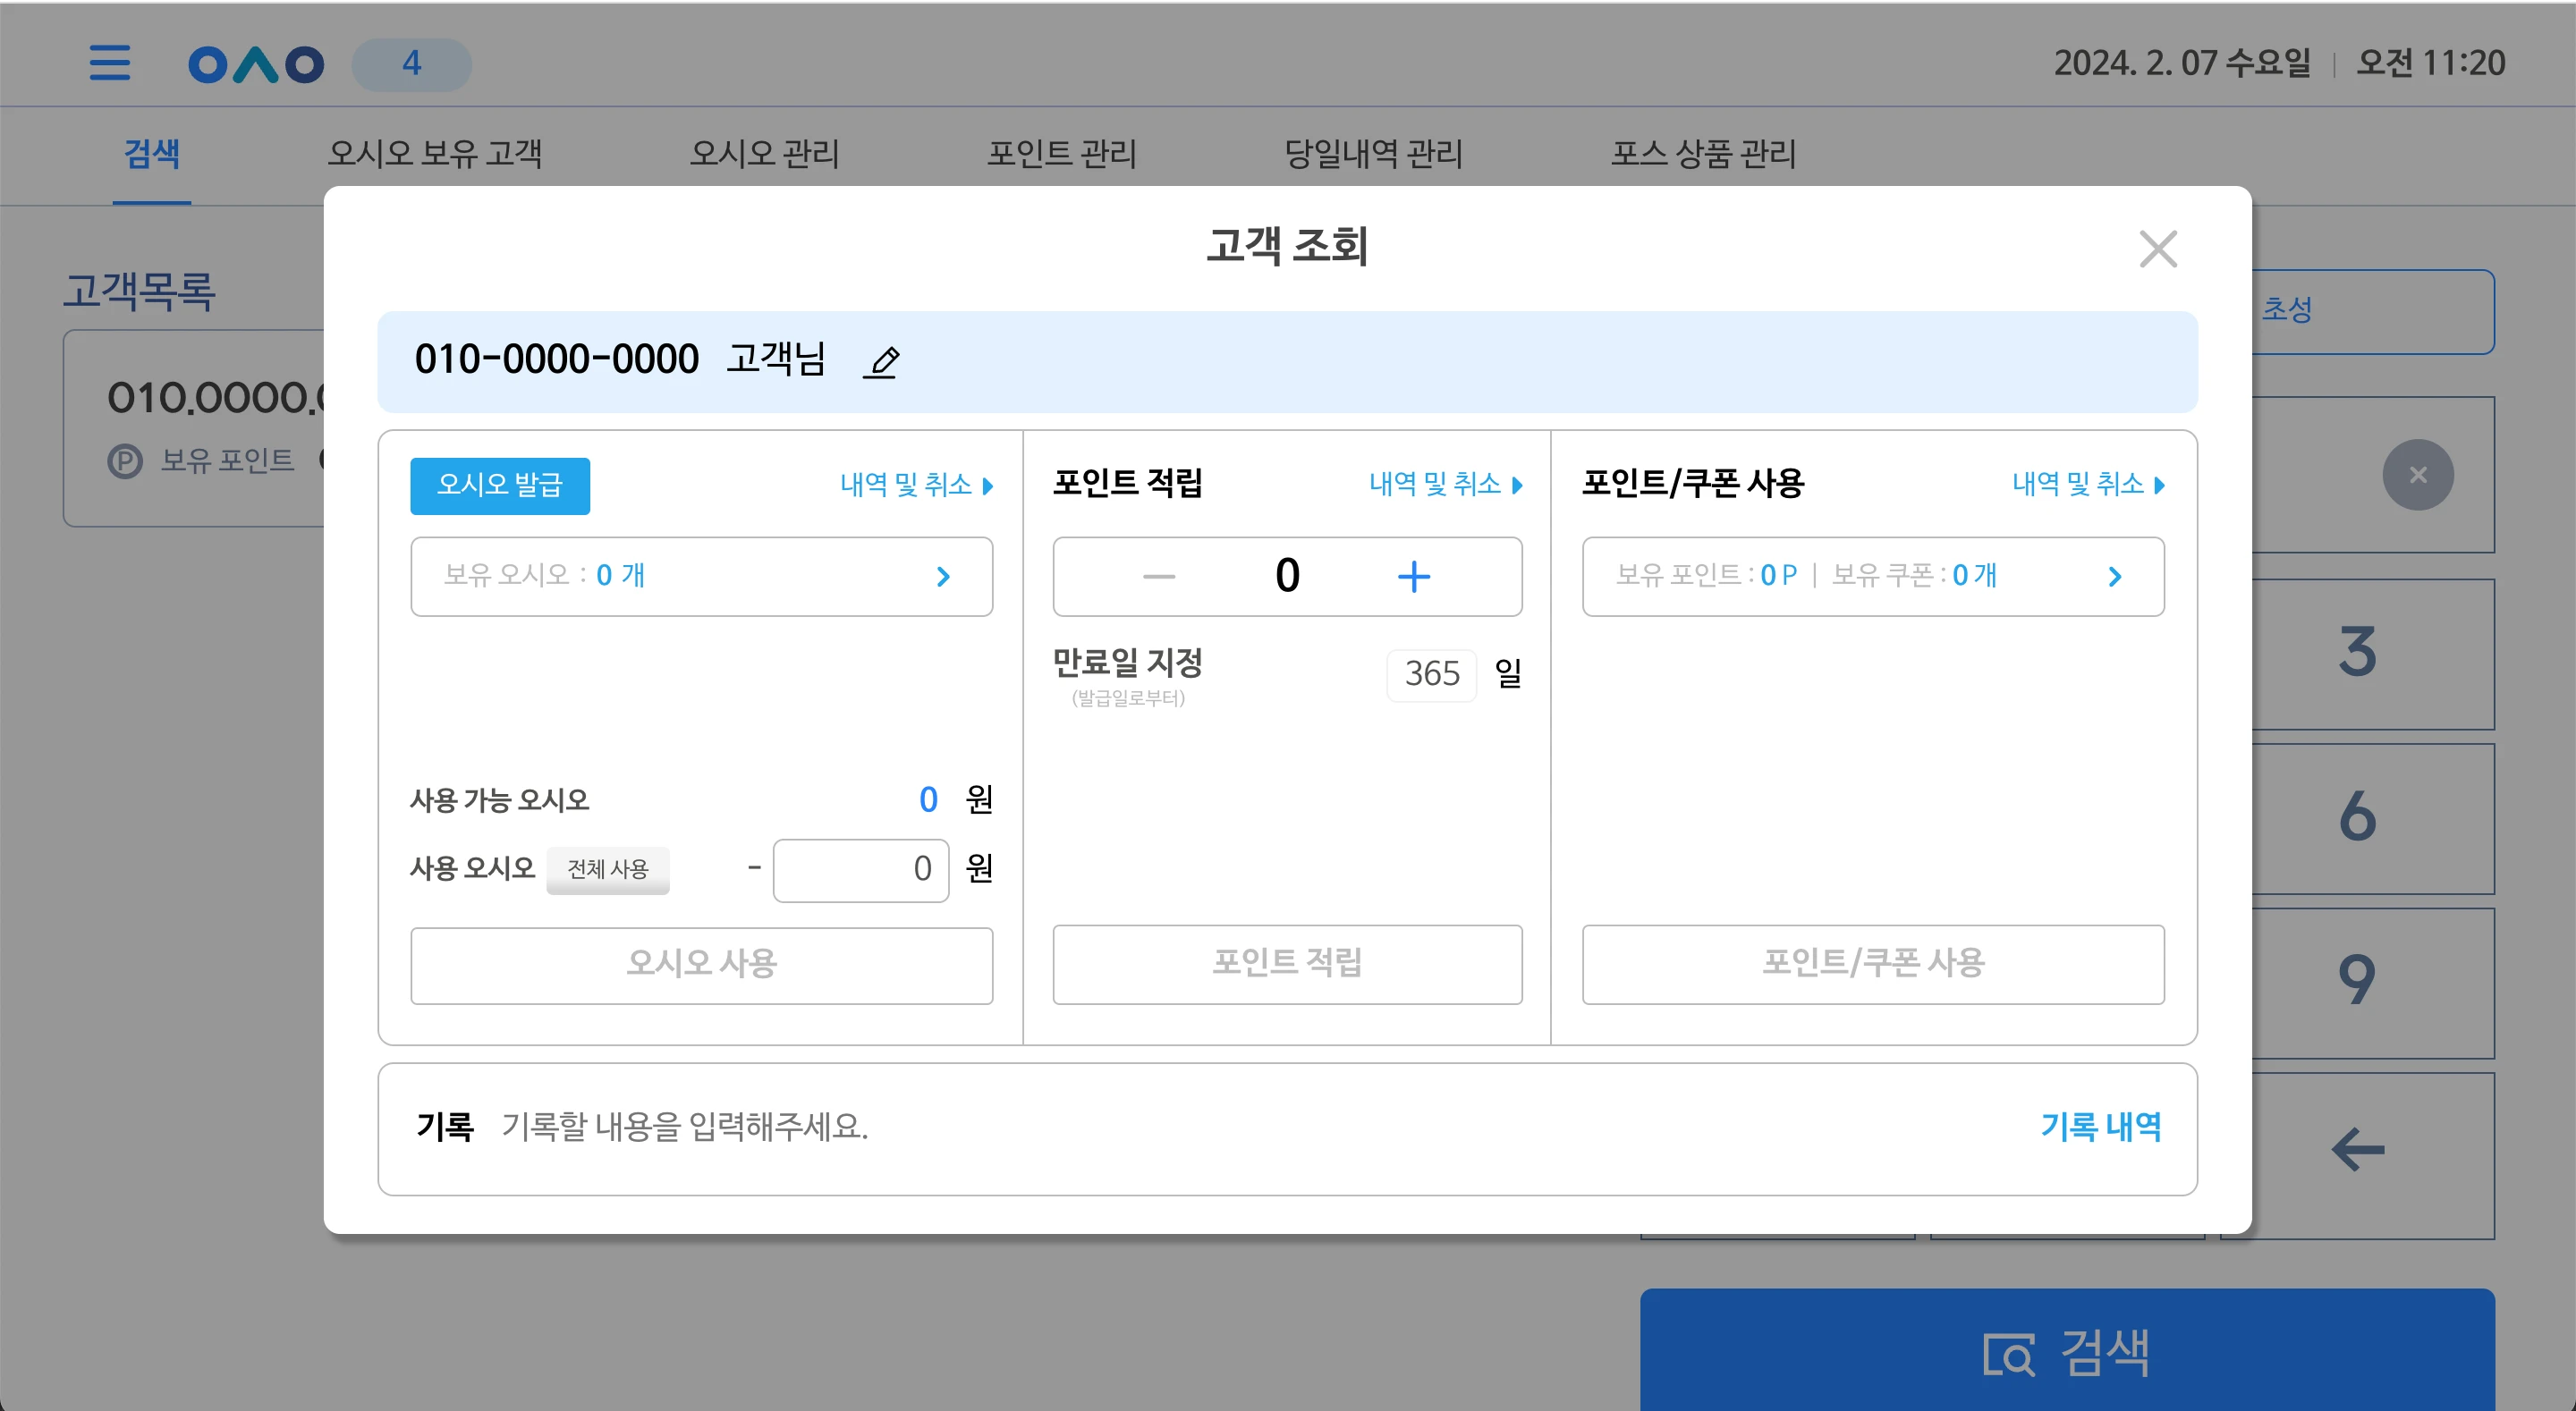Switch to the 오시오 관리 tab
The height and width of the screenshot is (1411, 2576).
pos(764,154)
